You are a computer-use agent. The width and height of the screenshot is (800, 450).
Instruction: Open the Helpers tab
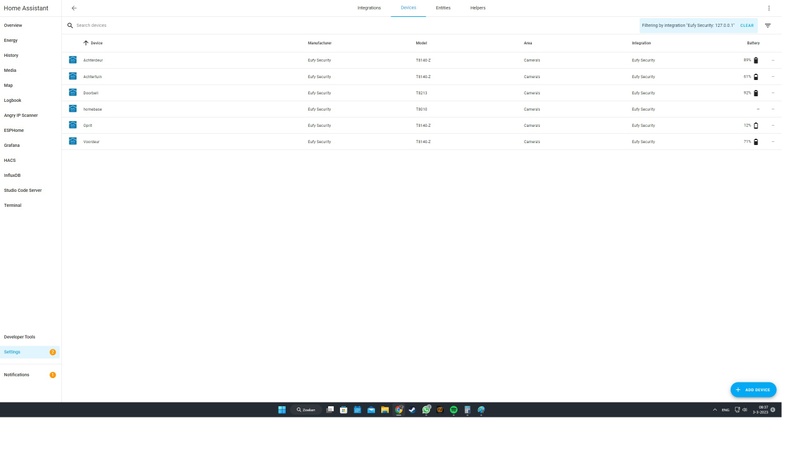(478, 8)
